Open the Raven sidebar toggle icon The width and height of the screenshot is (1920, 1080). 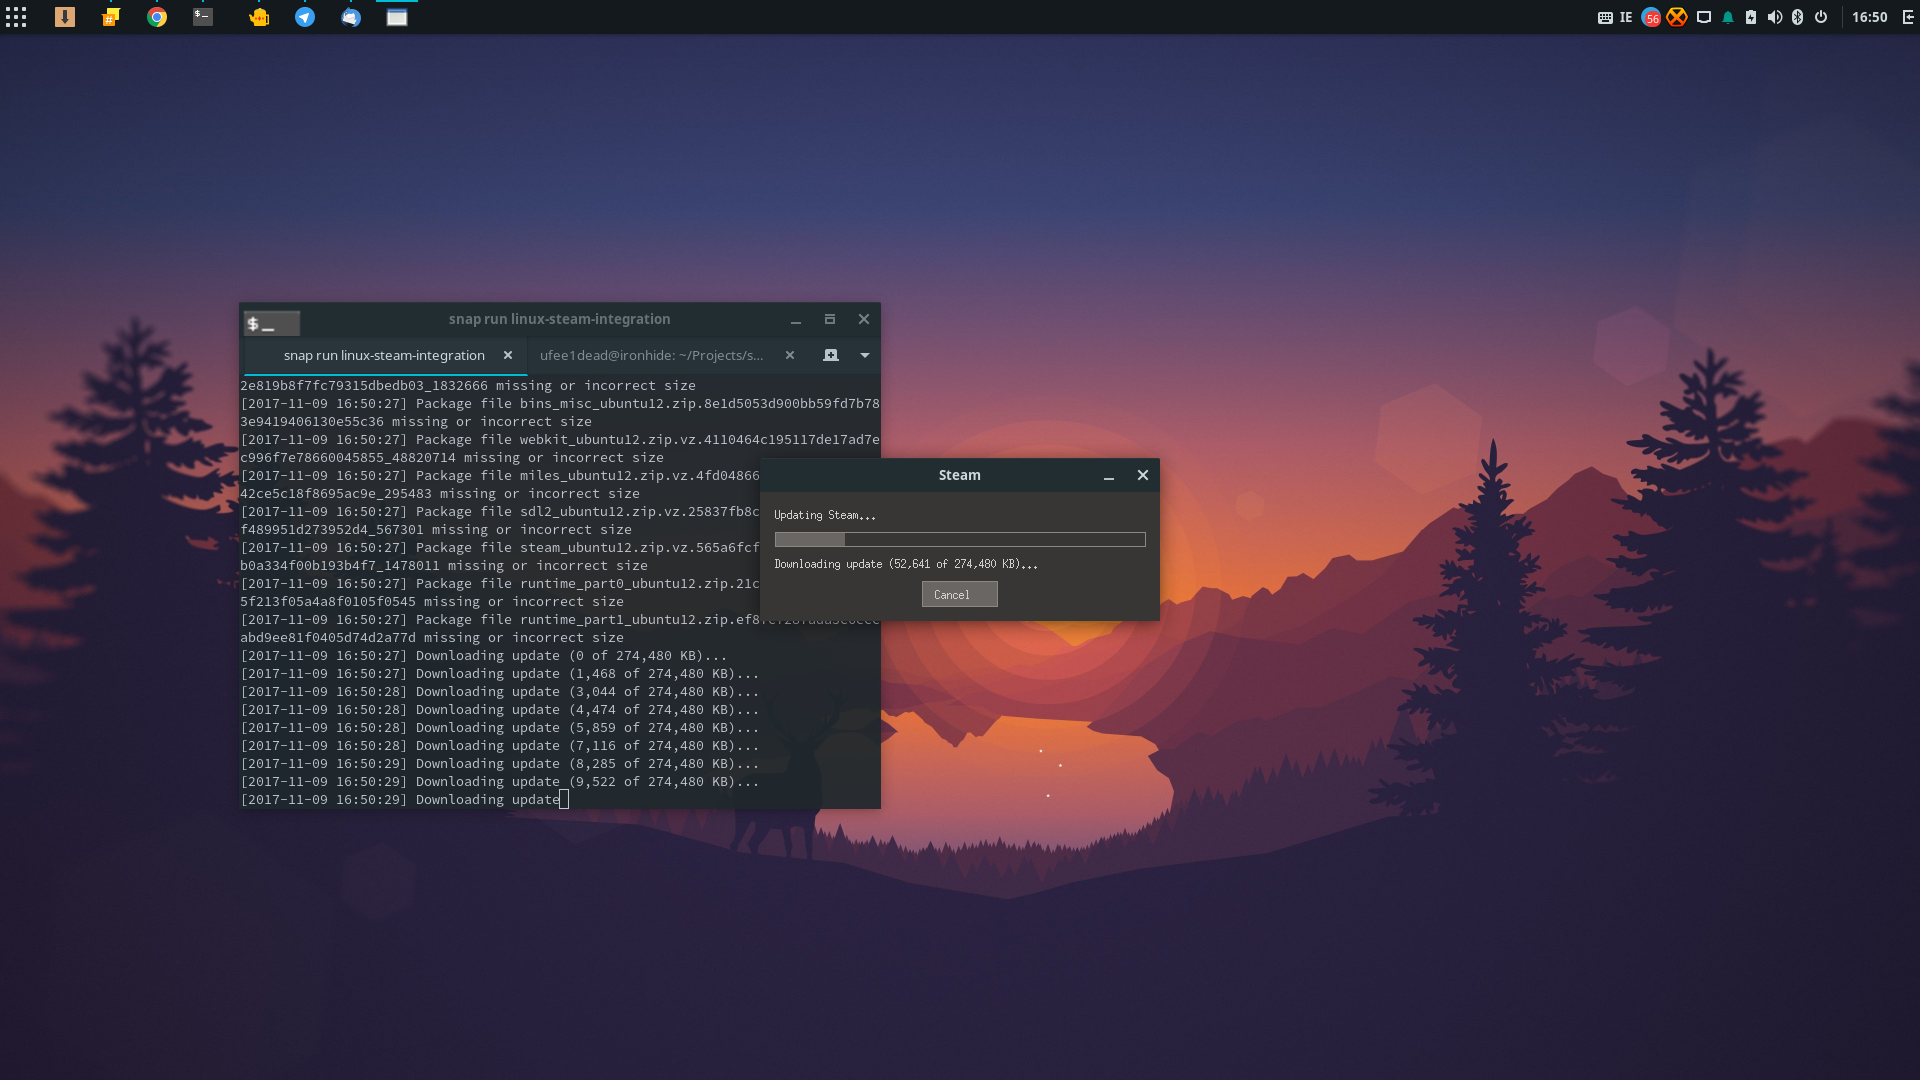(1908, 17)
